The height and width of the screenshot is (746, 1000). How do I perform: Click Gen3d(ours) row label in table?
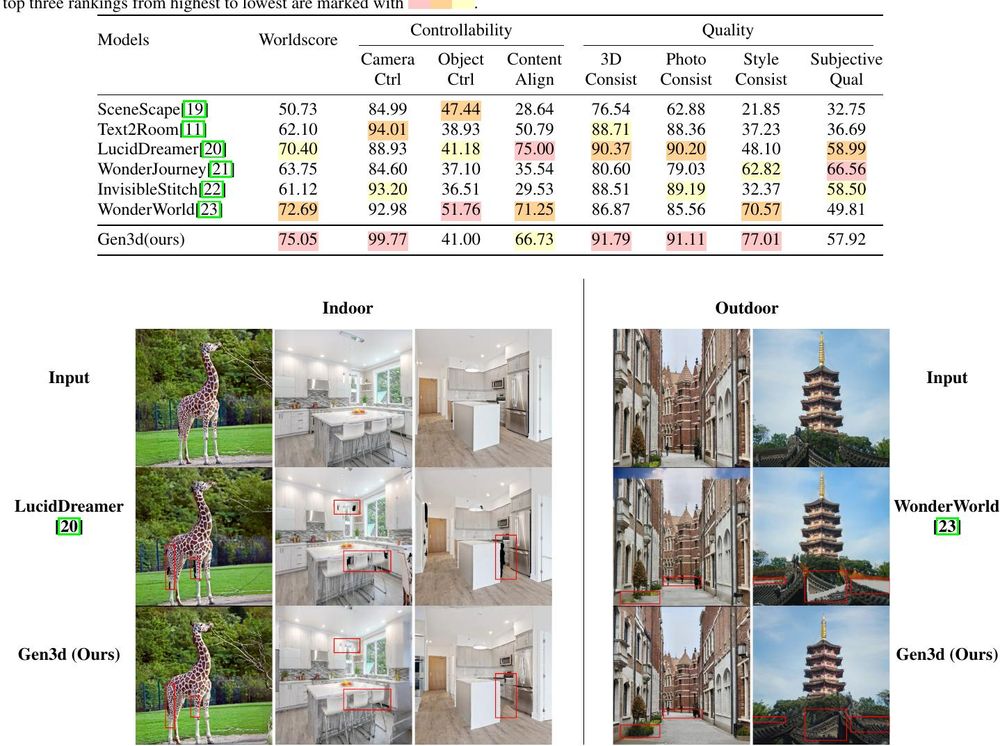coord(141,240)
